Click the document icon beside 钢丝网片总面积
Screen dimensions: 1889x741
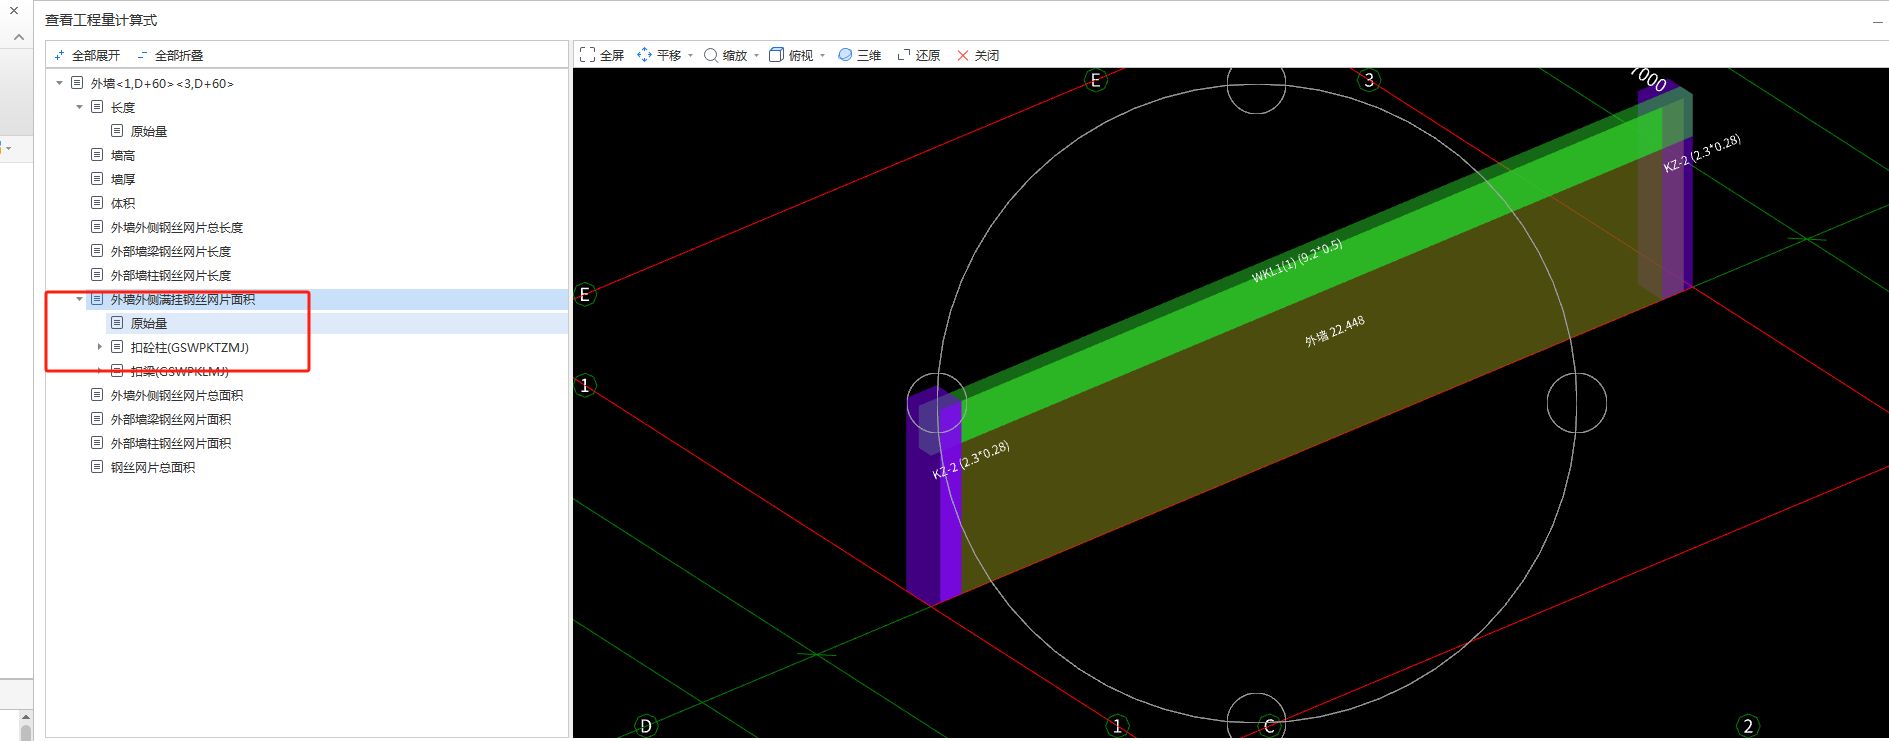97,467
